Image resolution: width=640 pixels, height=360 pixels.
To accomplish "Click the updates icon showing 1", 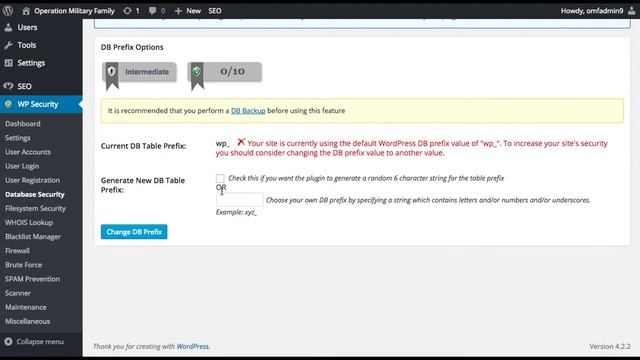I will (x=127, y=11).
